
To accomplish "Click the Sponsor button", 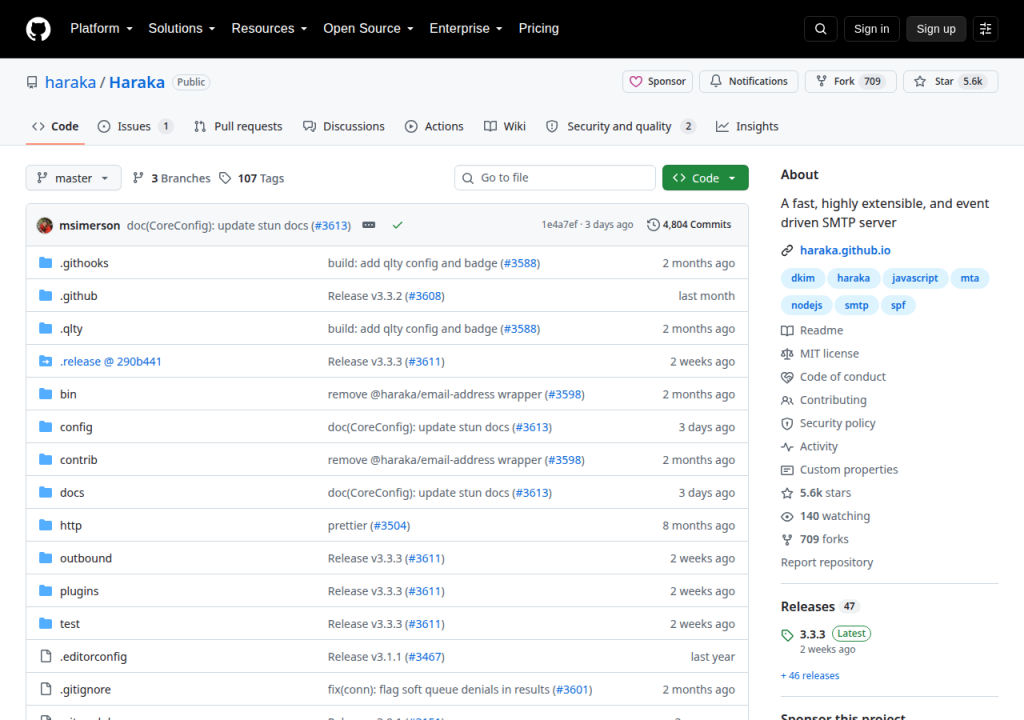I will pos(657,82).
